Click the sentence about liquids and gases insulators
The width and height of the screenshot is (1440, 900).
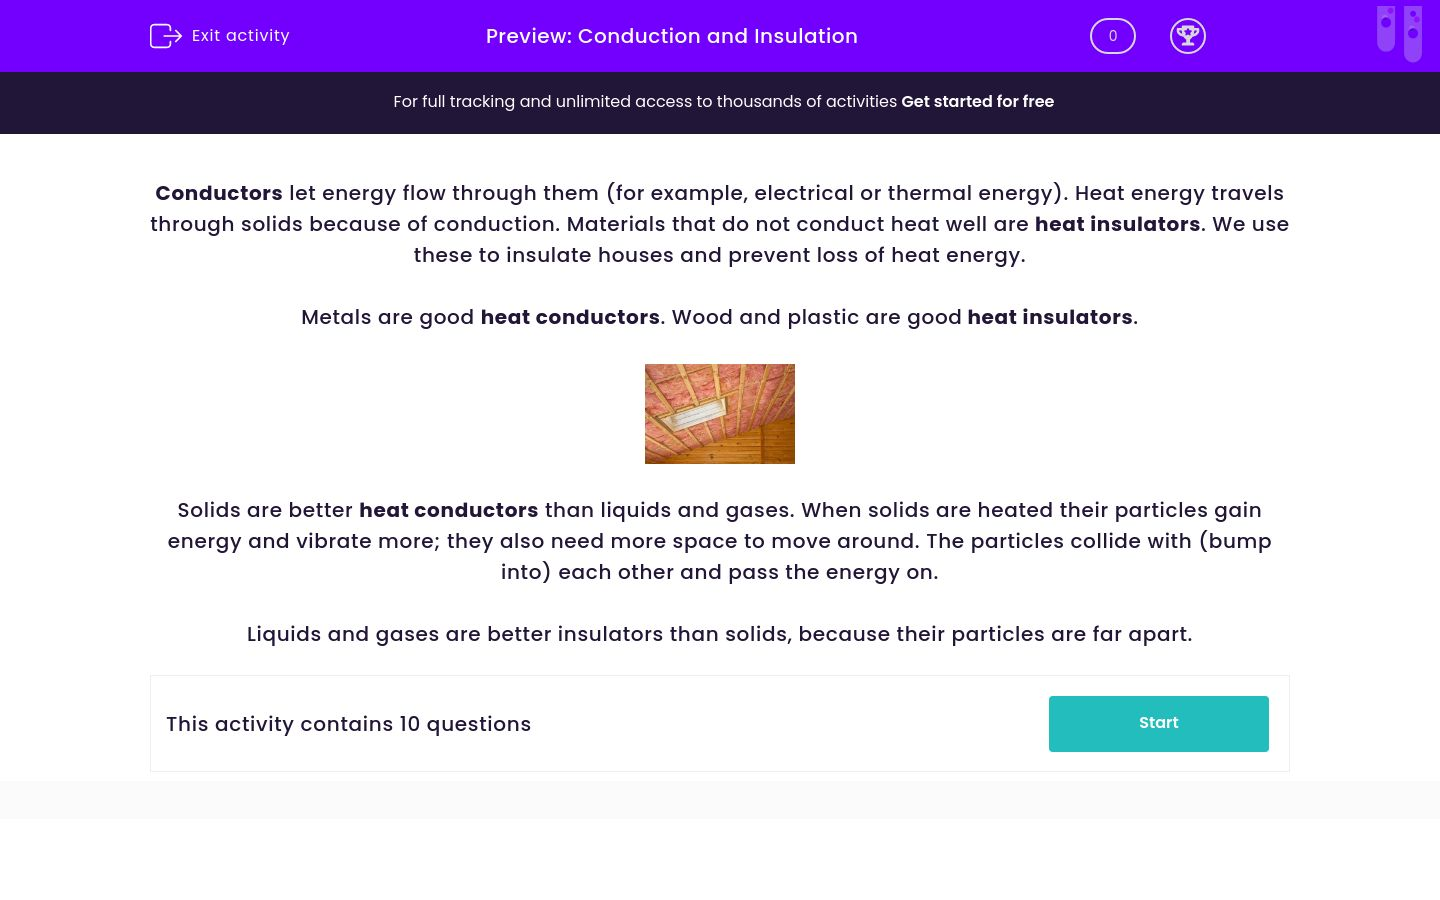[719, 634]
